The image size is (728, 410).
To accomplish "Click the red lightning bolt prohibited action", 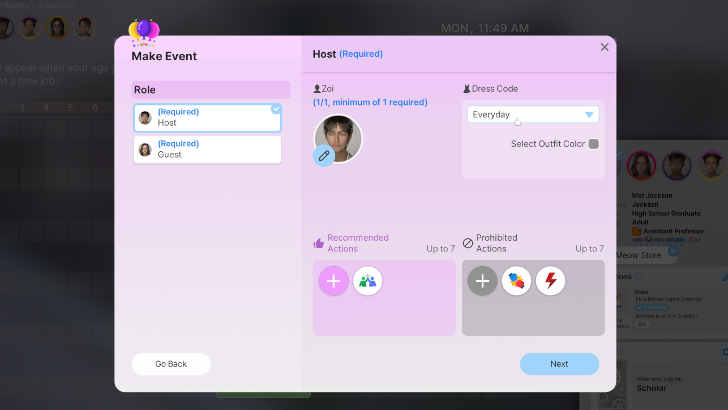I will pos(551,281).
